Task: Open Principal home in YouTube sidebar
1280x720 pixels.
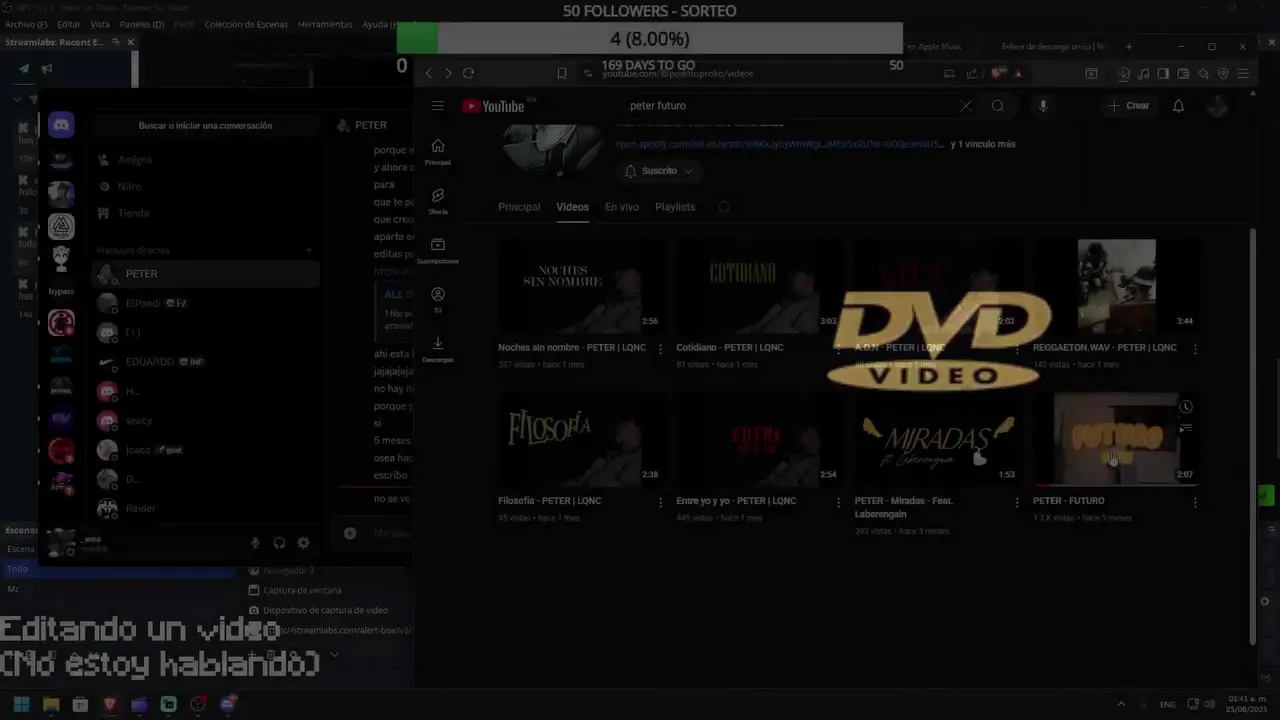Action: (437, 152)
